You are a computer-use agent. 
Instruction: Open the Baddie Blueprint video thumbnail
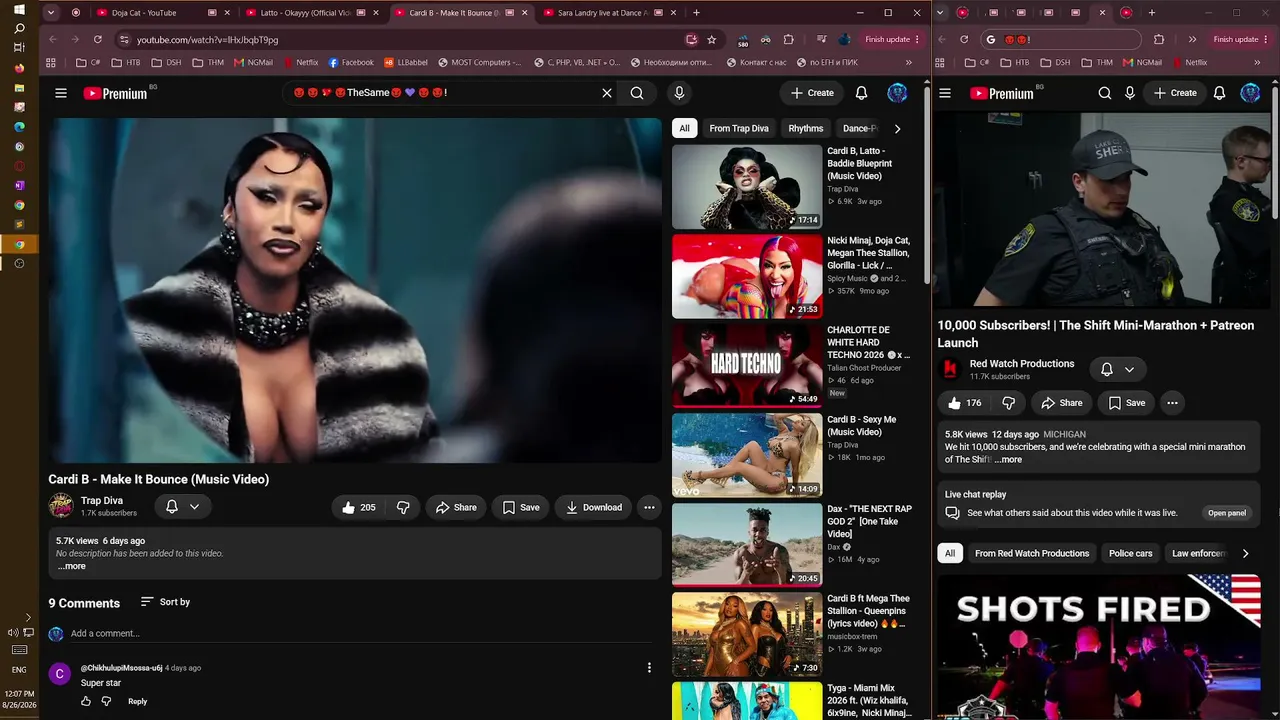coord(747,187)
